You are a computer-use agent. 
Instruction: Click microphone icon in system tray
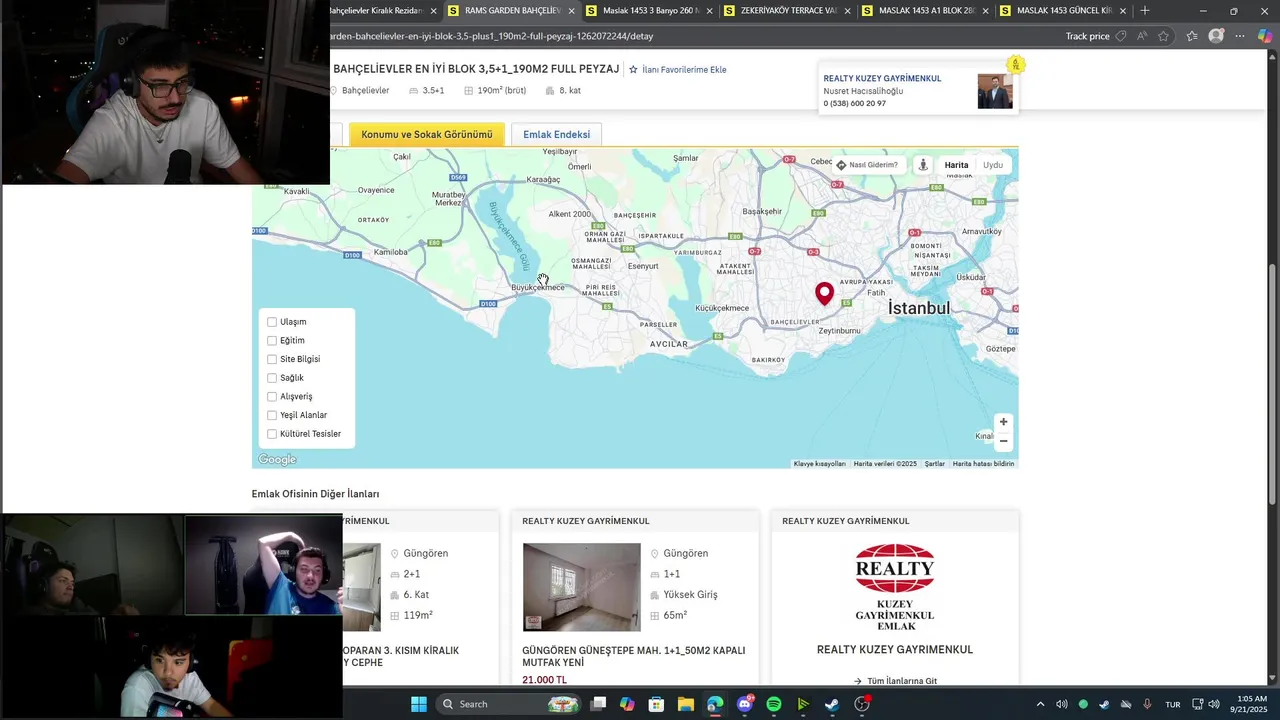[1147, 704]
